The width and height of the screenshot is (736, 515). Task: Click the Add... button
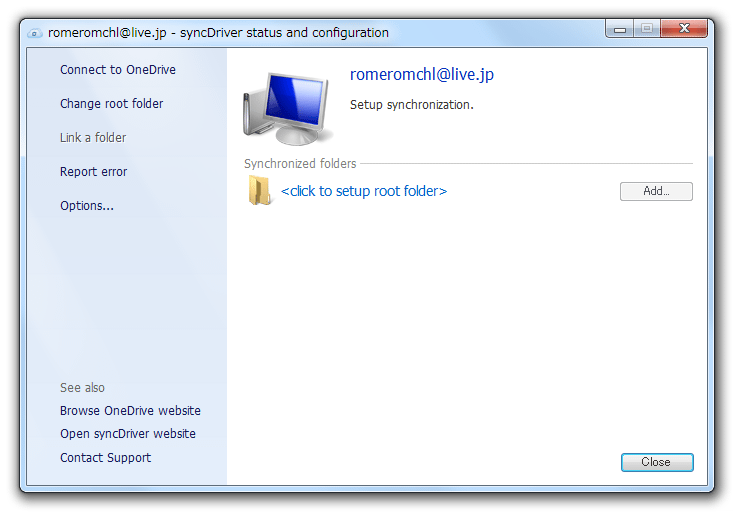point(656,191)
